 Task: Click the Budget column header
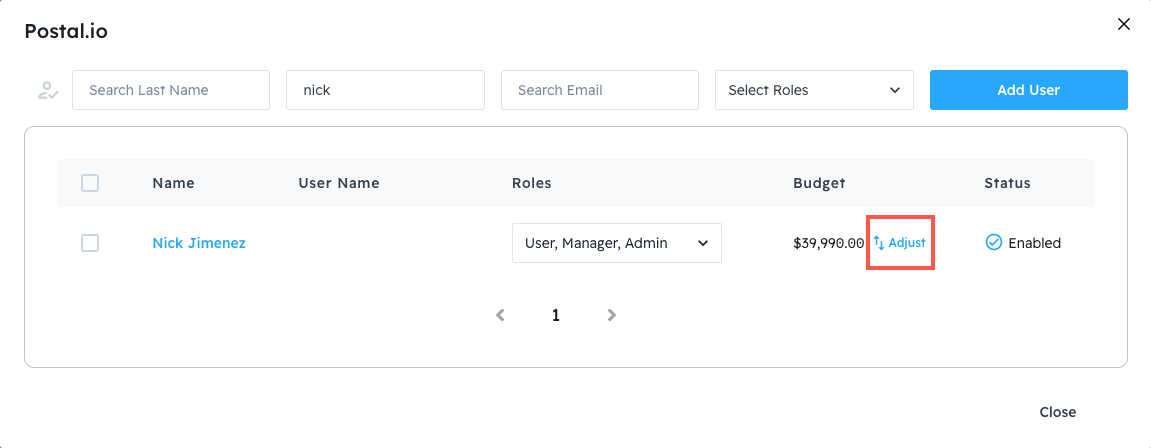(819, 183)
